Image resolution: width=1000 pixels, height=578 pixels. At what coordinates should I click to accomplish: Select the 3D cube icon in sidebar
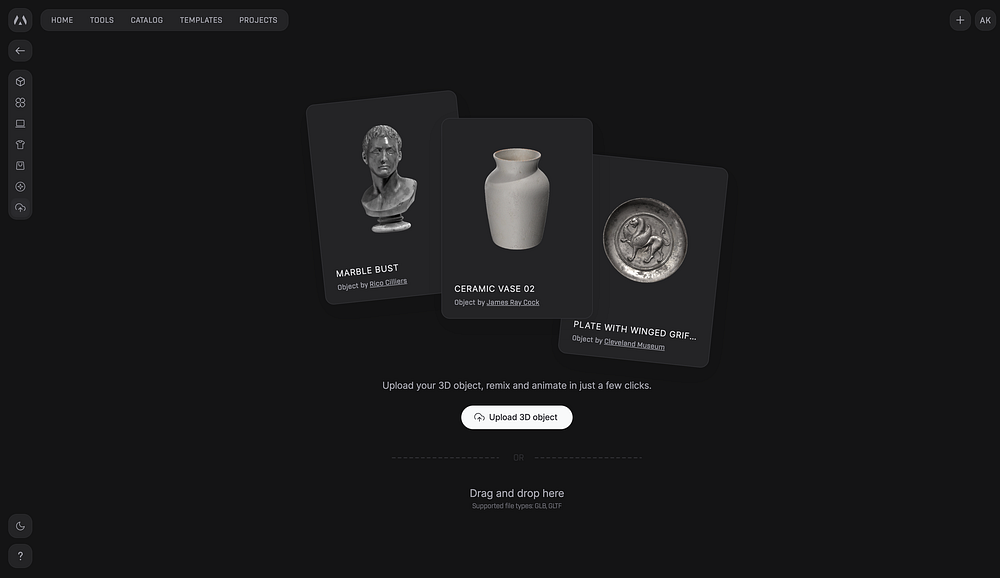[x=20, y=82]
